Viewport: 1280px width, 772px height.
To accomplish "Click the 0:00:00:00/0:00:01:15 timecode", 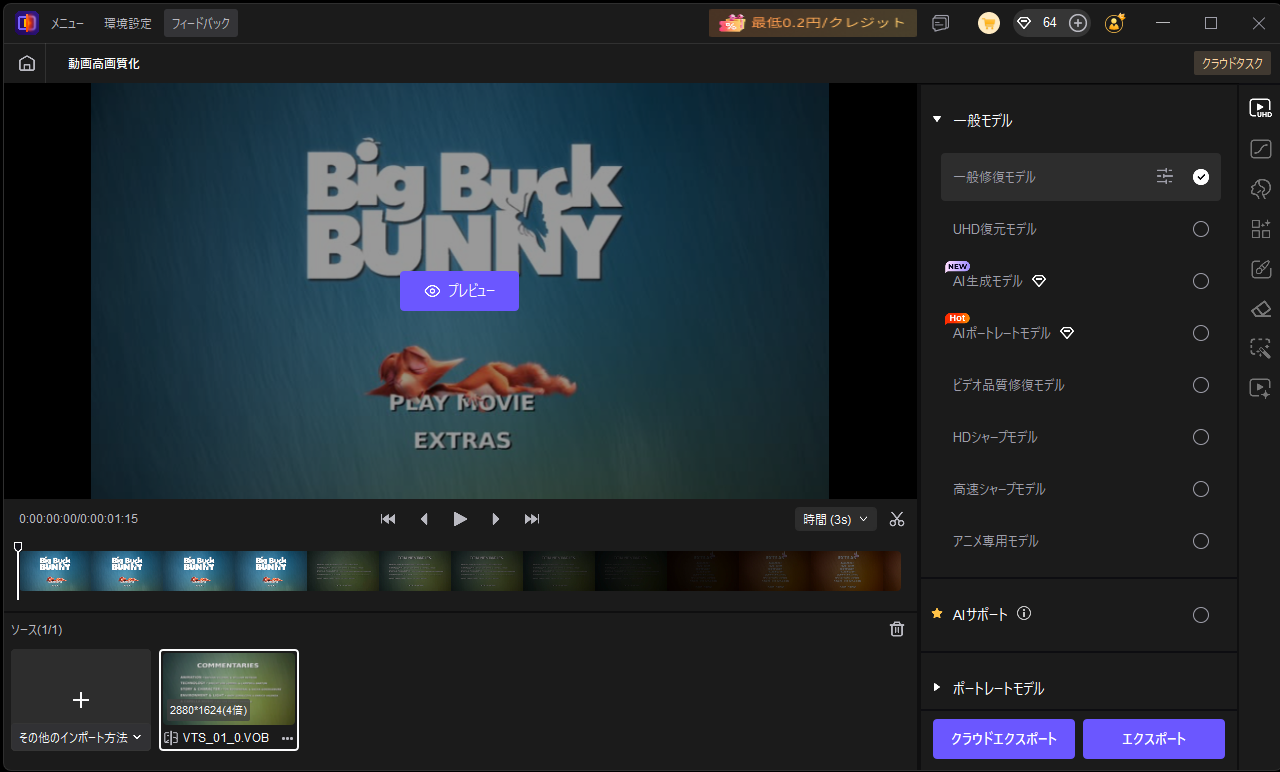I will click(x=79, y=519).
